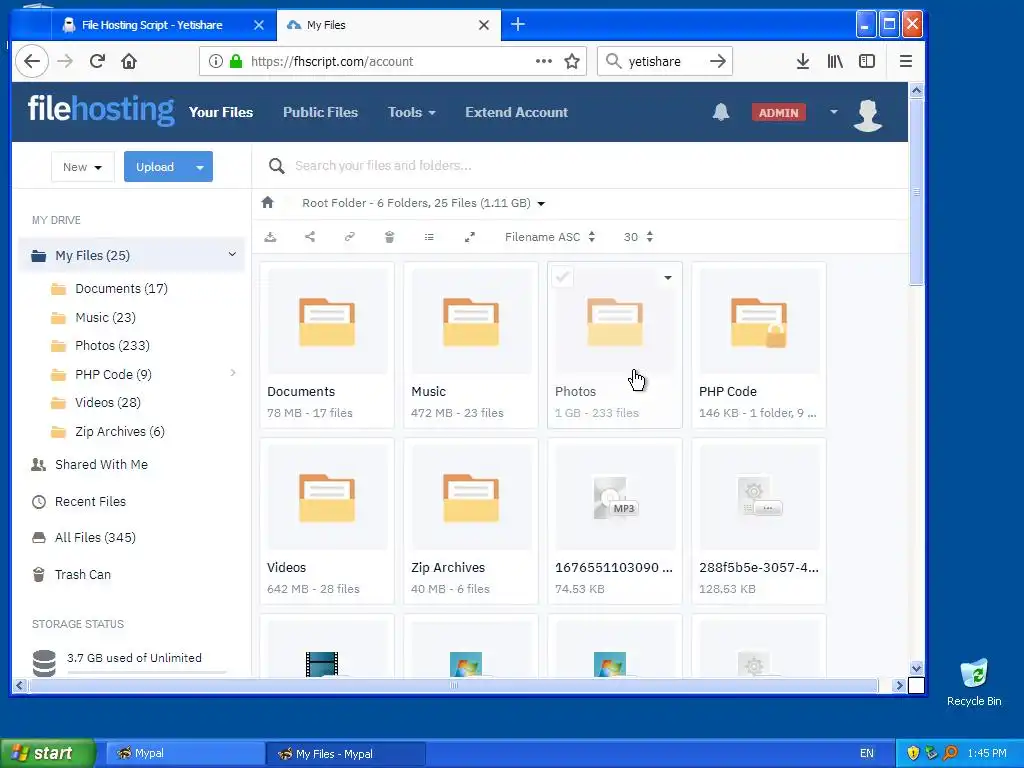Screen dimensions: 1024x768
Task: Open the browser library icon
Action: tap(835, 61)
